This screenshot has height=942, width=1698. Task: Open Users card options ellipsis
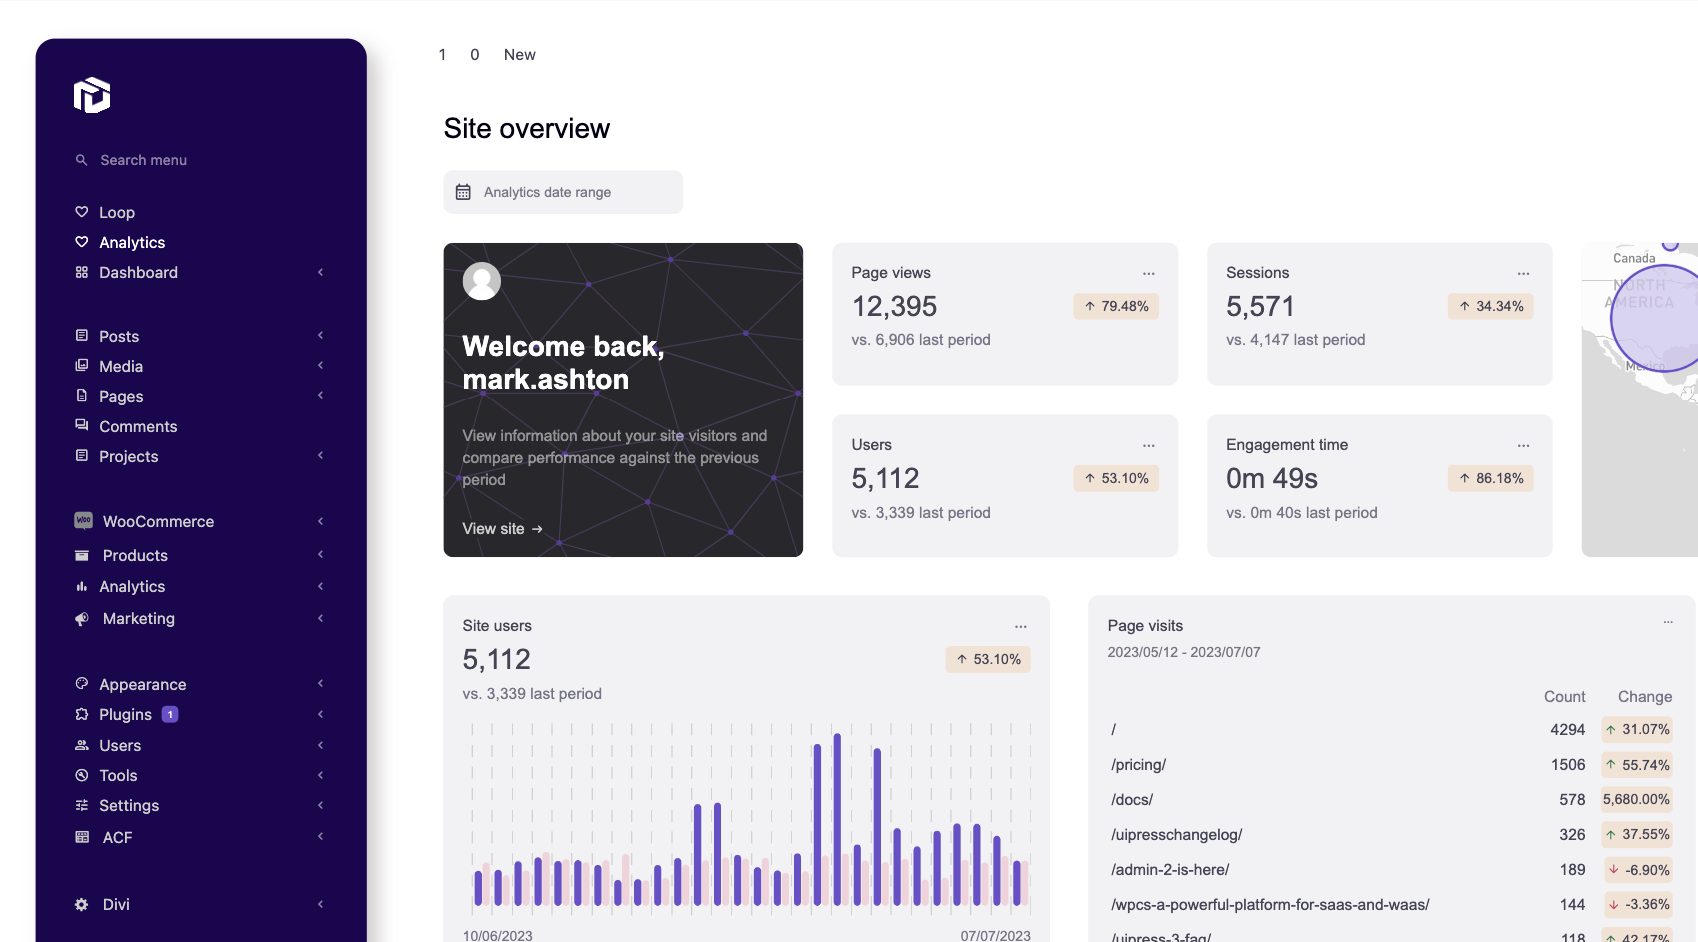click(x=1148, y=445)
